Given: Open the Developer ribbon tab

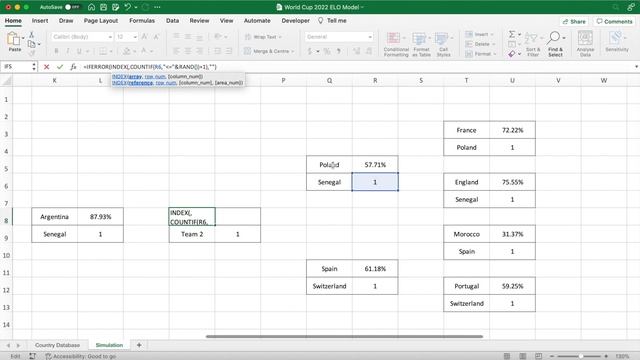Looking at the screenshot, I should pyautogui.click(x=296, y=20).
